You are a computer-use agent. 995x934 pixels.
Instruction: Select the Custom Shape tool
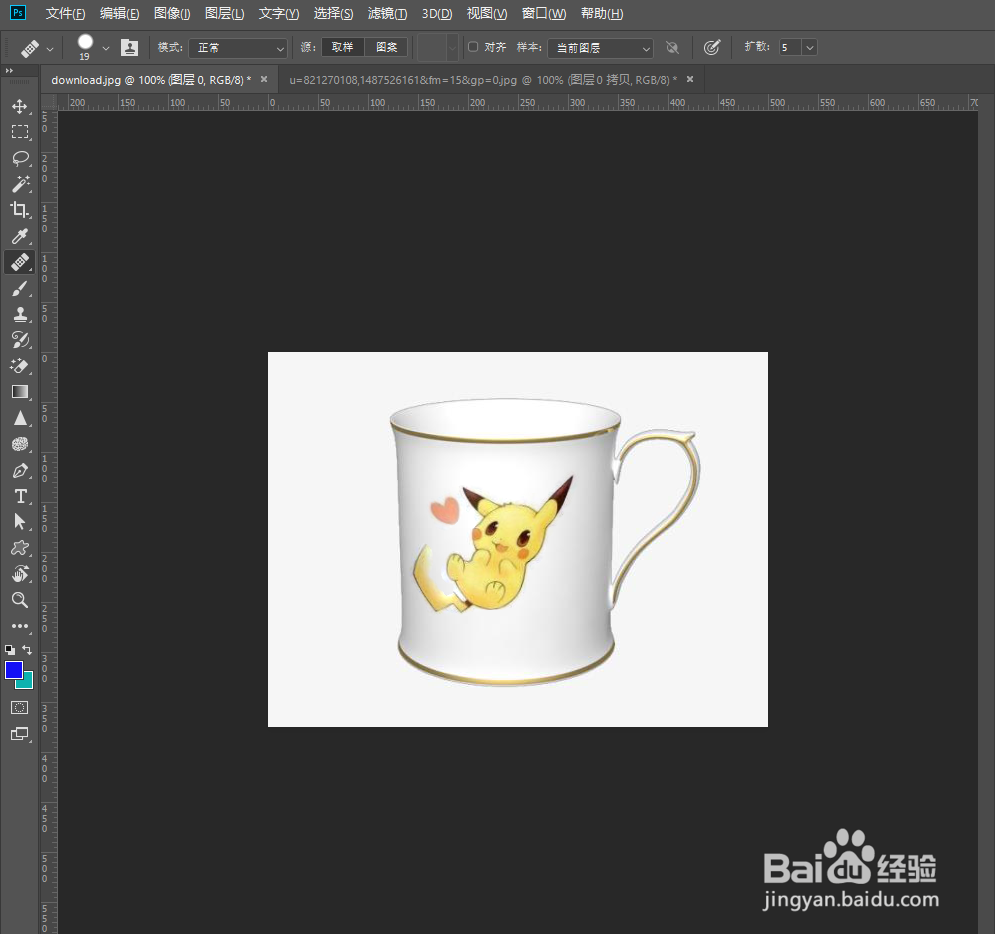tap(20, 548)
